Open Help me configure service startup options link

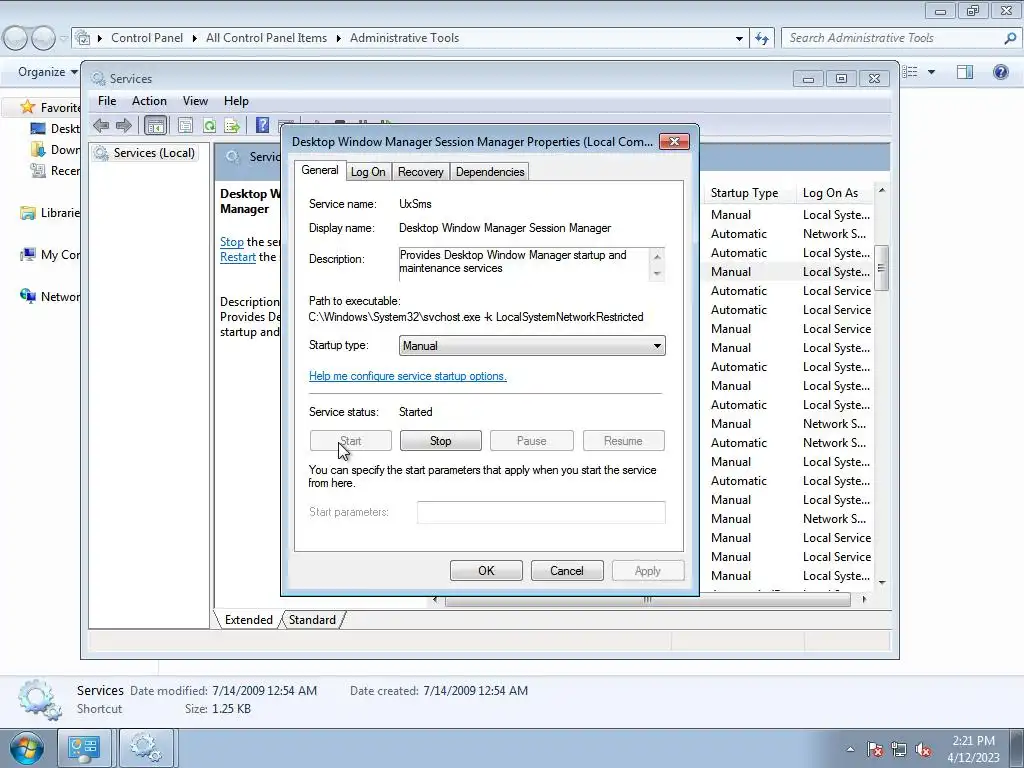(x=408, y=376)
